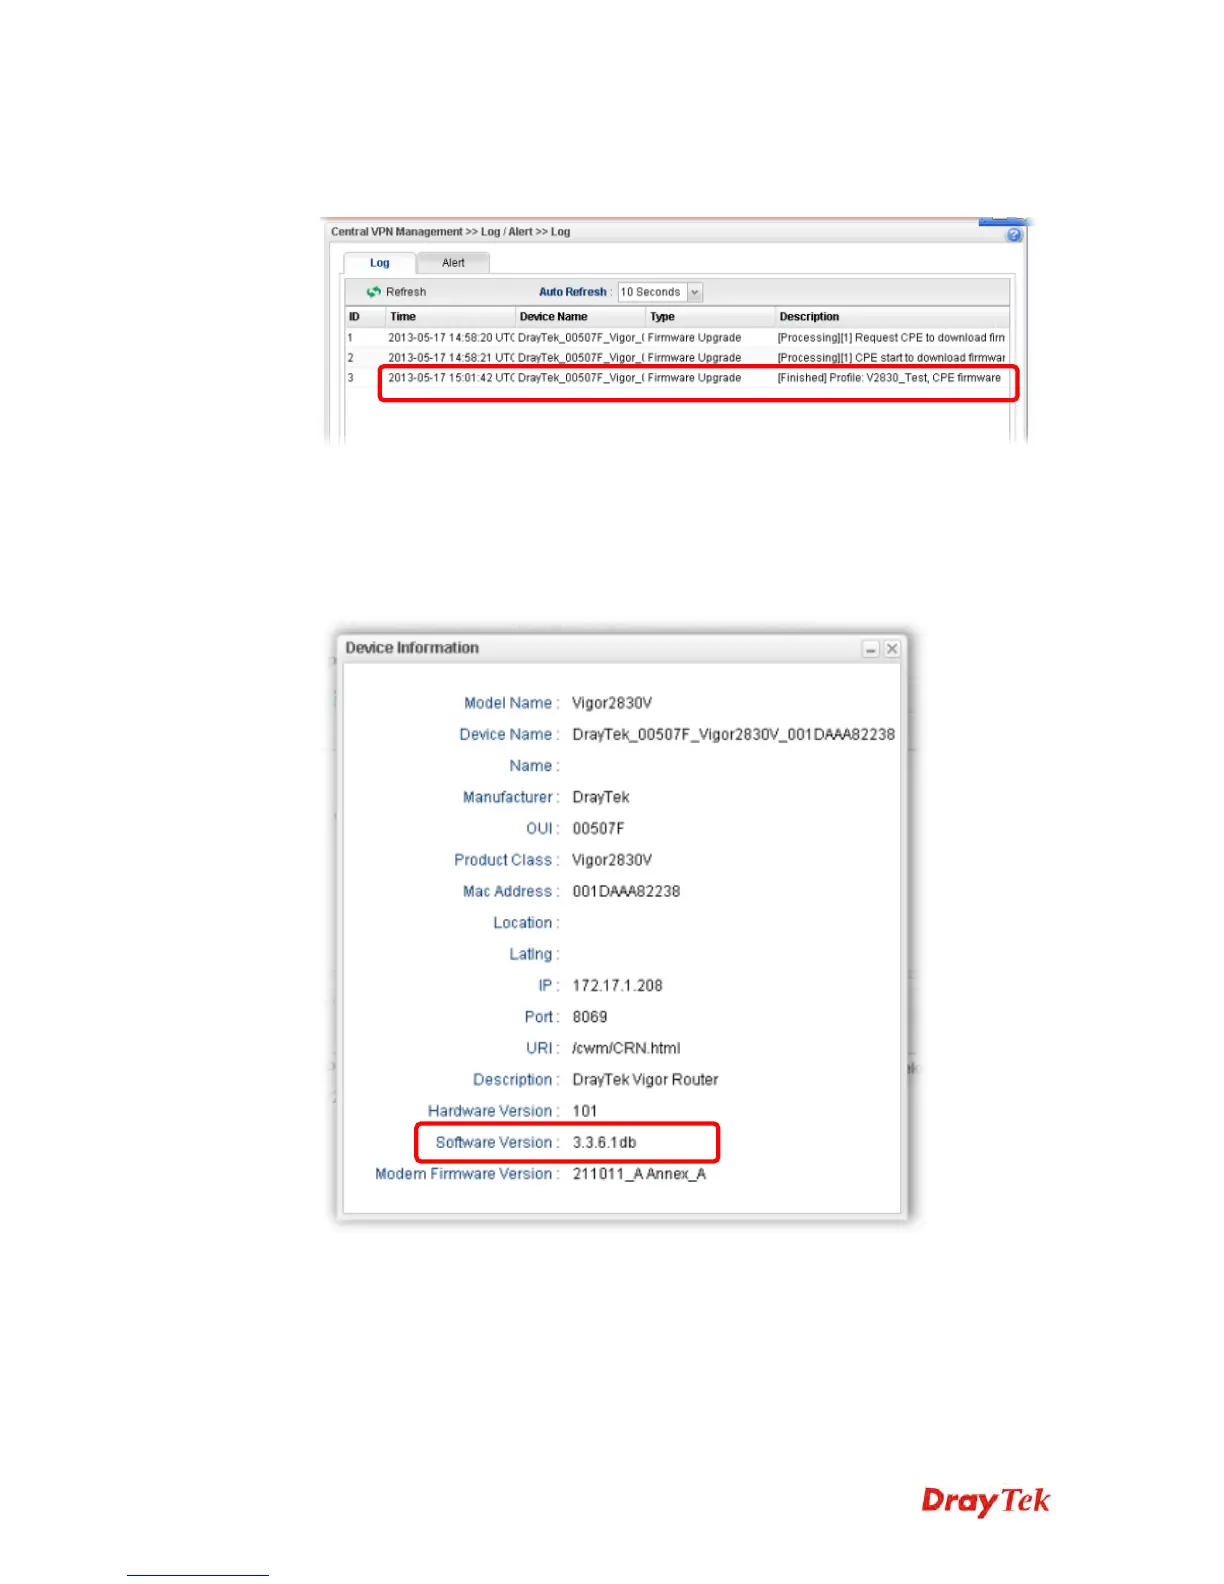The height and width of the screenshot is (1584, 1224).
Task: Click CPE start to download description
Action: tap(891, 358)
